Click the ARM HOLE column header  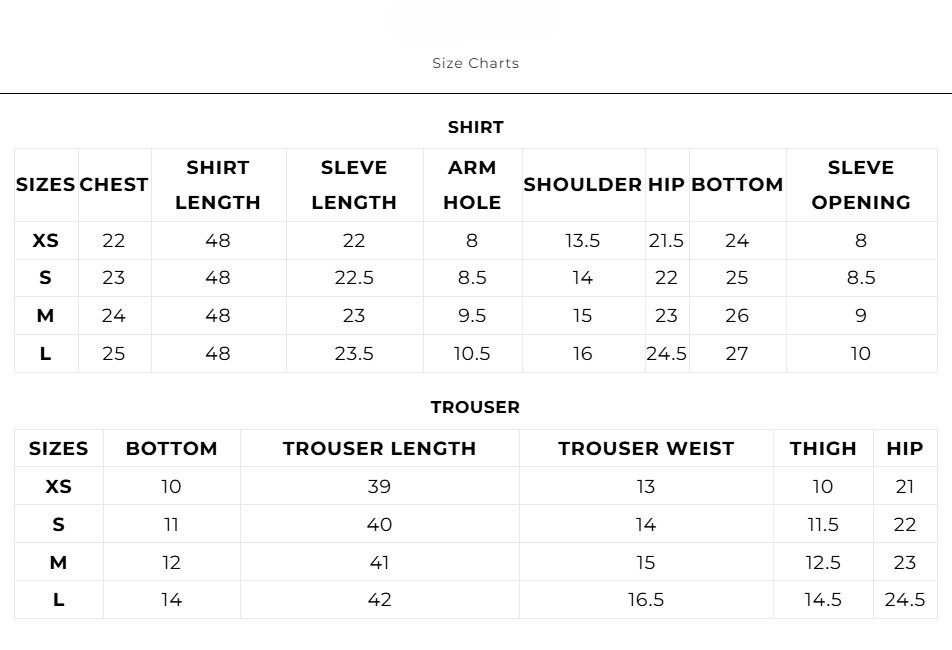[x=472, y=185]
